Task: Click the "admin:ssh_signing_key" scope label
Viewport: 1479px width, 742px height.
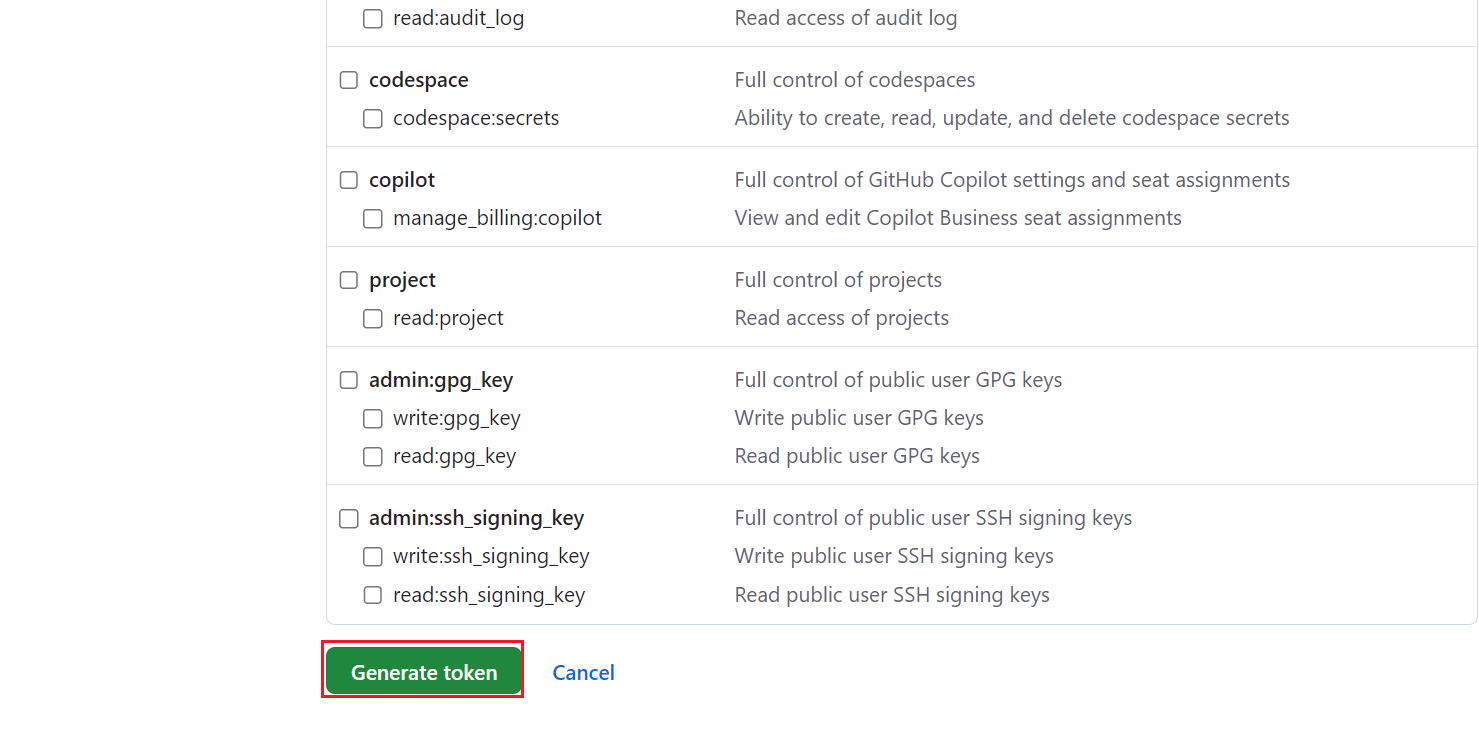Action: coord(476,518)
